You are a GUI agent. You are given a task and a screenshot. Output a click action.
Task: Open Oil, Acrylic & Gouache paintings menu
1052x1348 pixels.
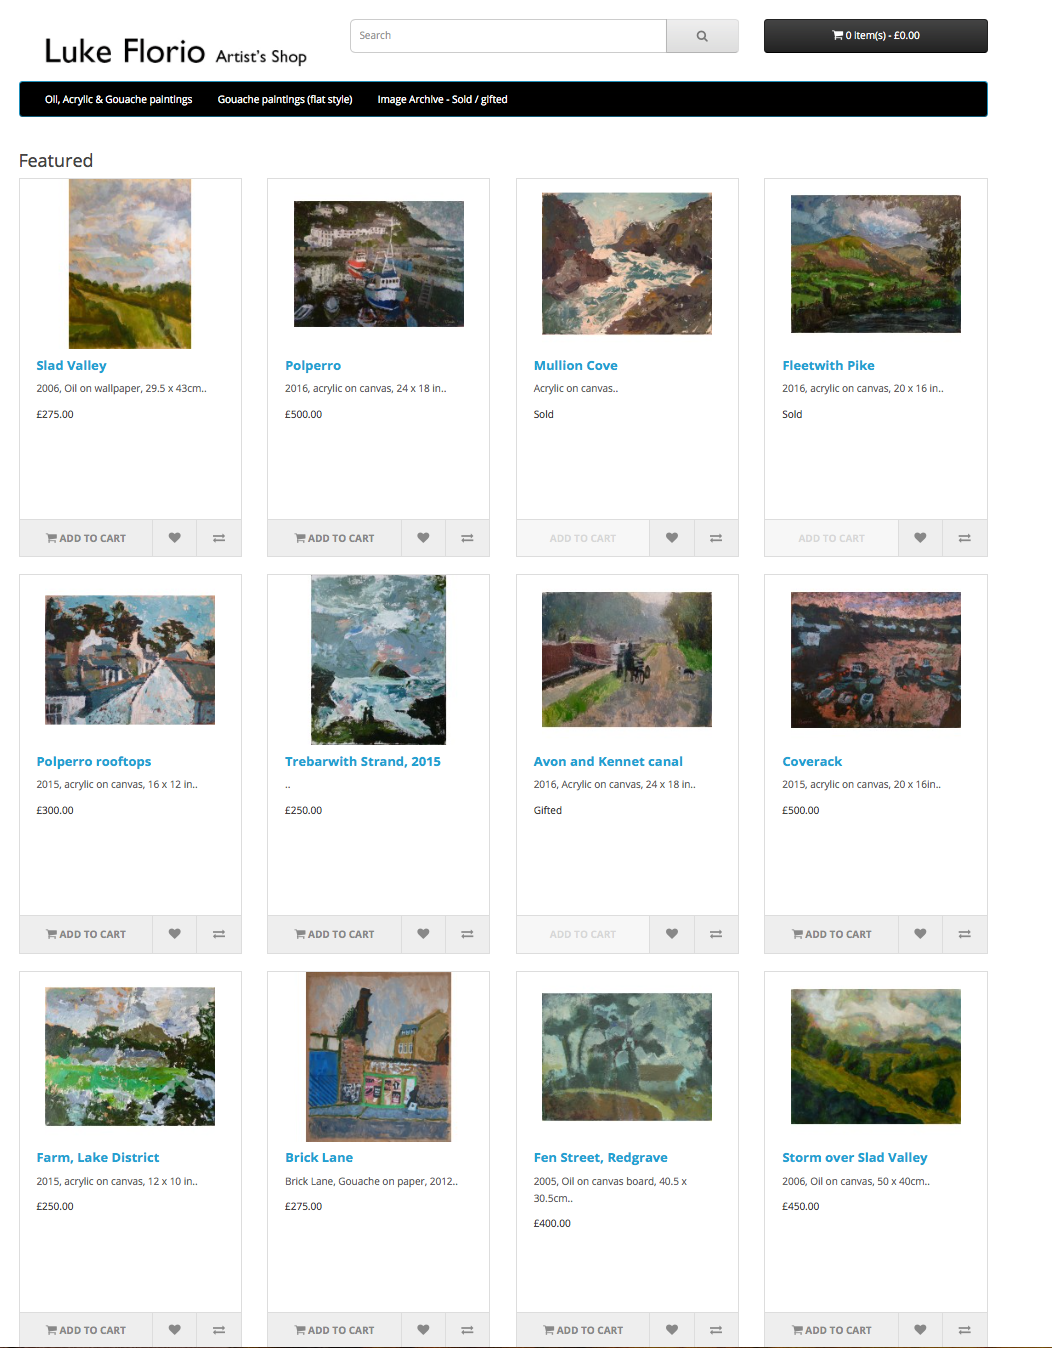(118, 99)
